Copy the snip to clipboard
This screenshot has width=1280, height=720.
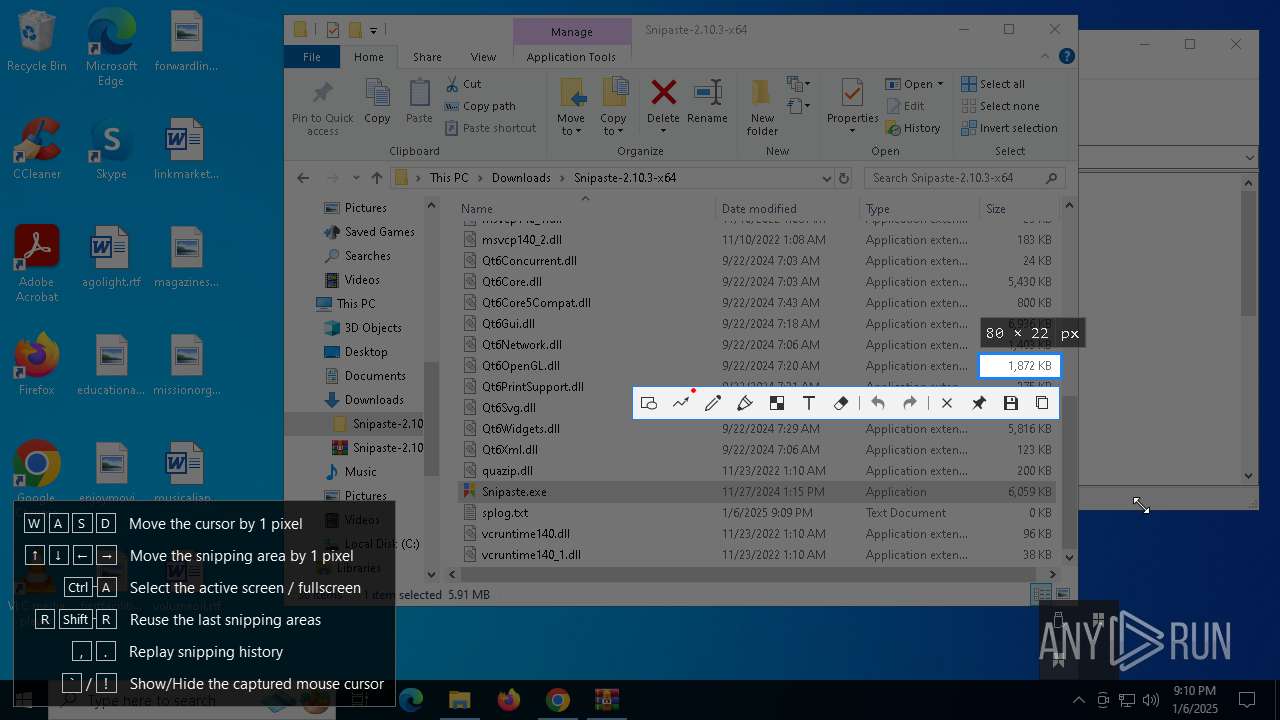coord(1042,403)
